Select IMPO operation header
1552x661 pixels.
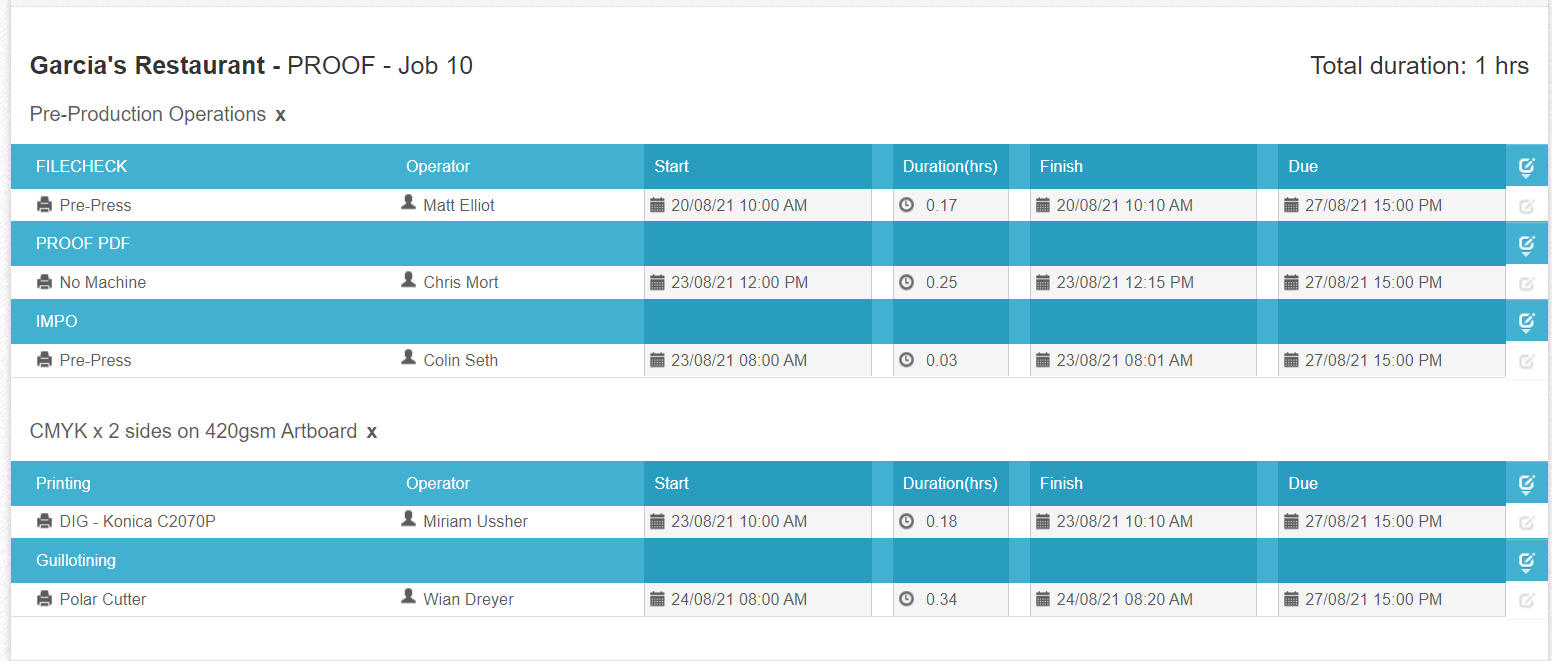pyautogui.click(x=57, y=321)
